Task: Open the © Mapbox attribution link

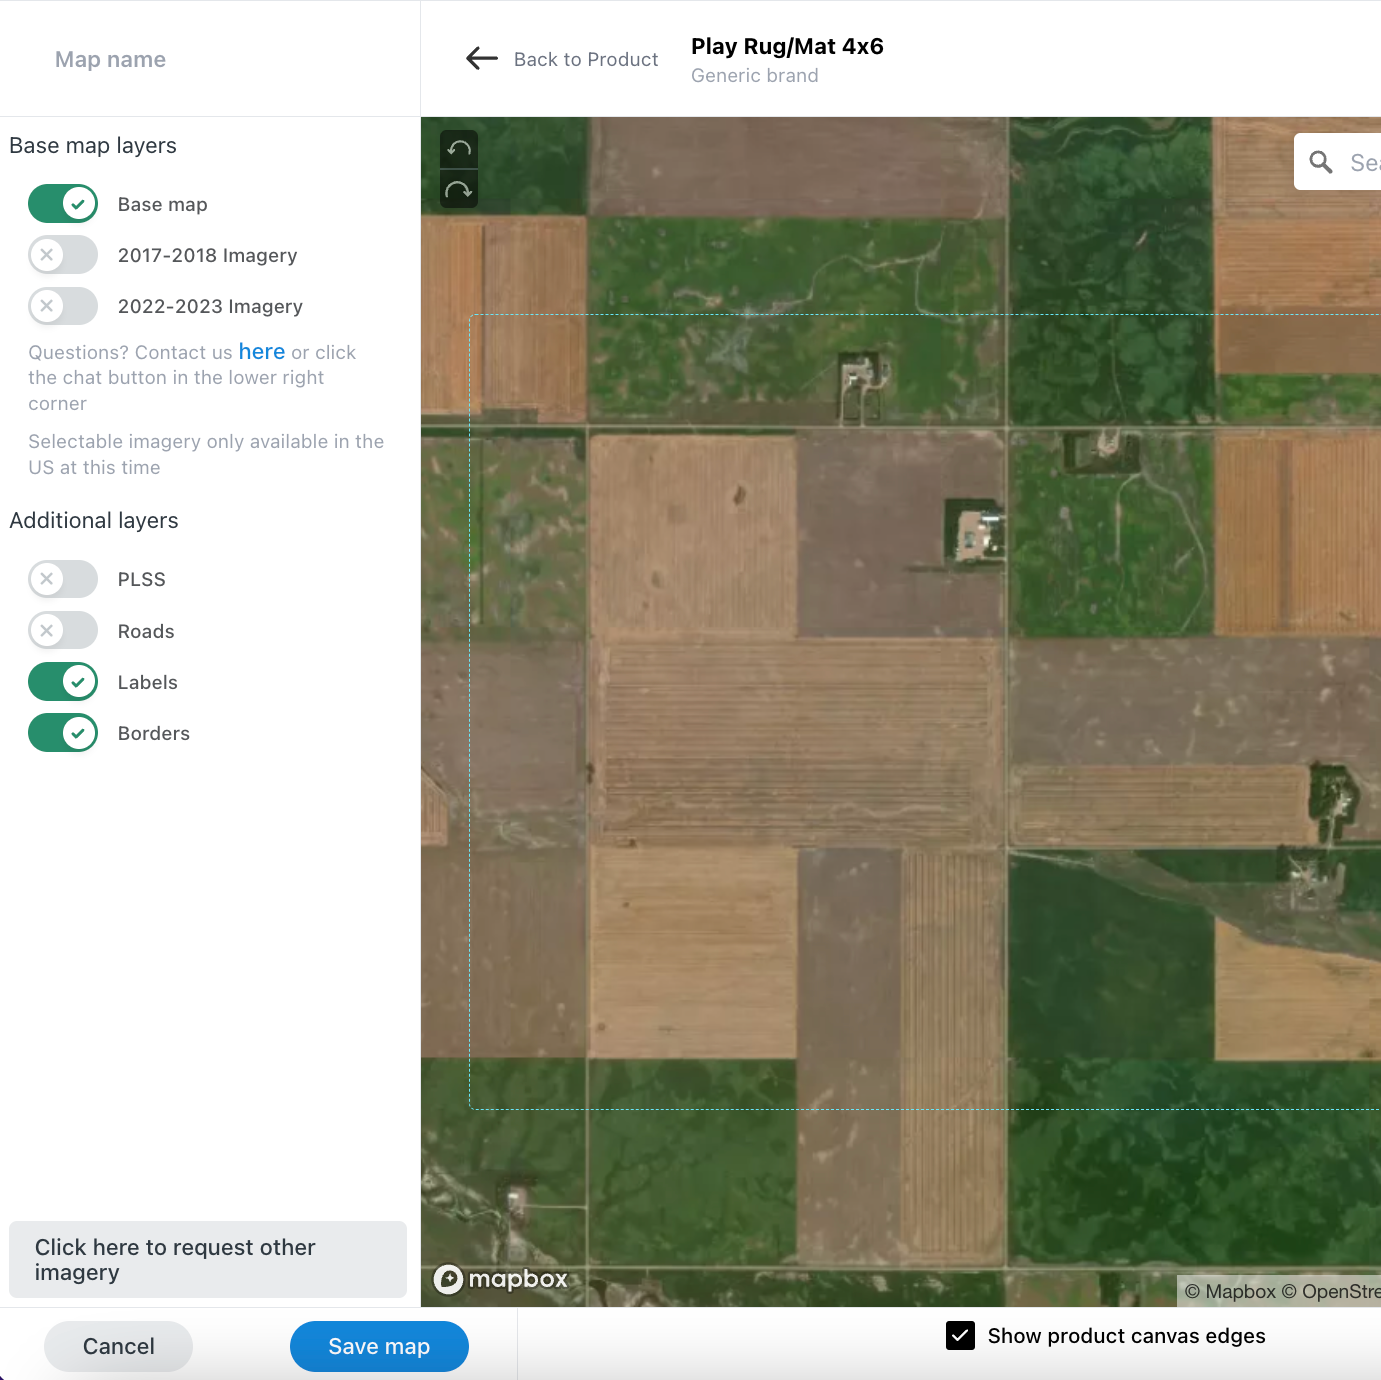Action: 1229,1291
